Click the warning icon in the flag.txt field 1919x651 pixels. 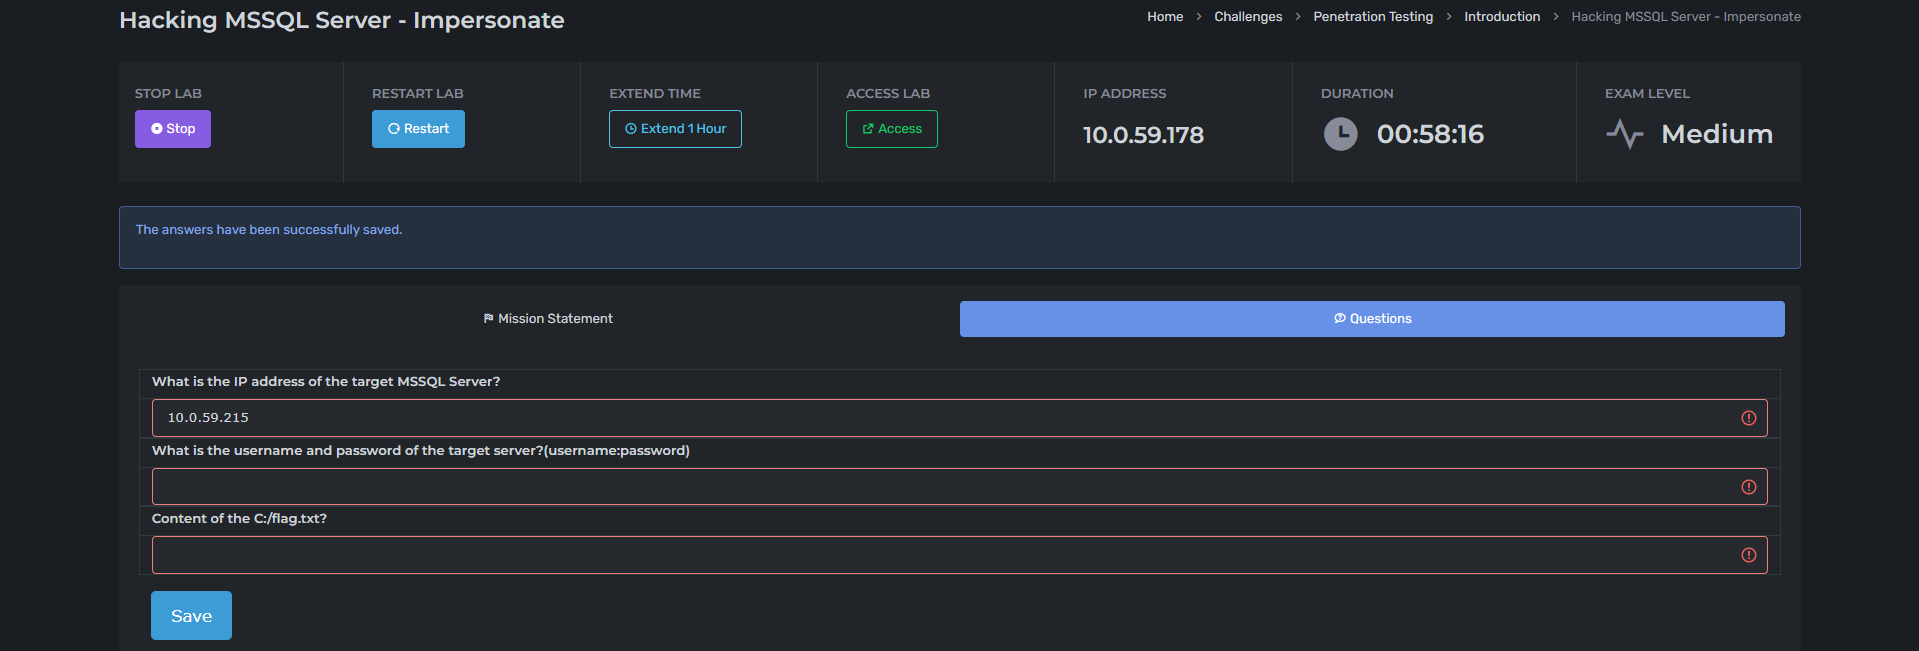pyautogui.click(x=1748, y=555)
